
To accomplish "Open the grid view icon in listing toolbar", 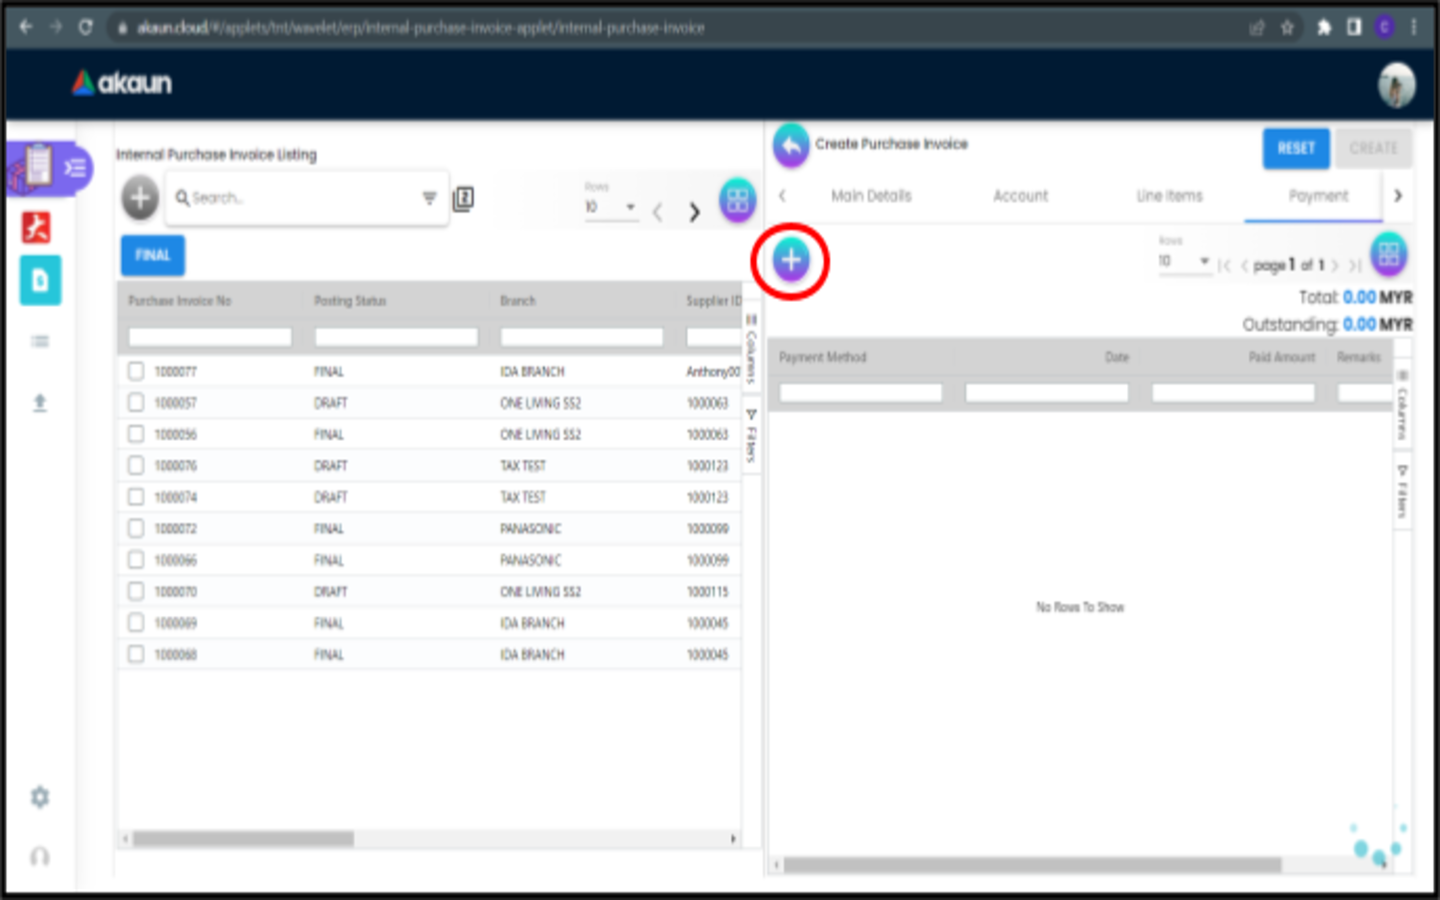I will pyautogui.click(x=737, y=200).
